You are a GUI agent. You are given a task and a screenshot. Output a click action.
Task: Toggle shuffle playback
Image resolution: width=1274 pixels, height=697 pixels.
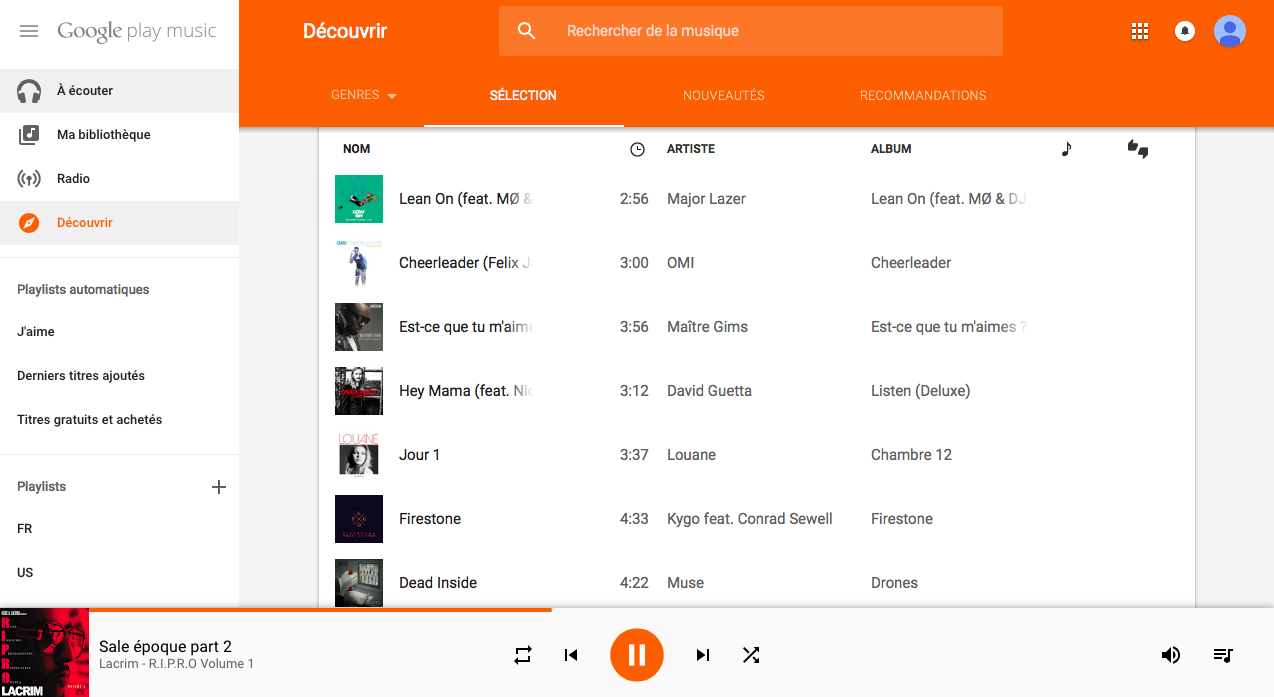(x=751, y=655)
